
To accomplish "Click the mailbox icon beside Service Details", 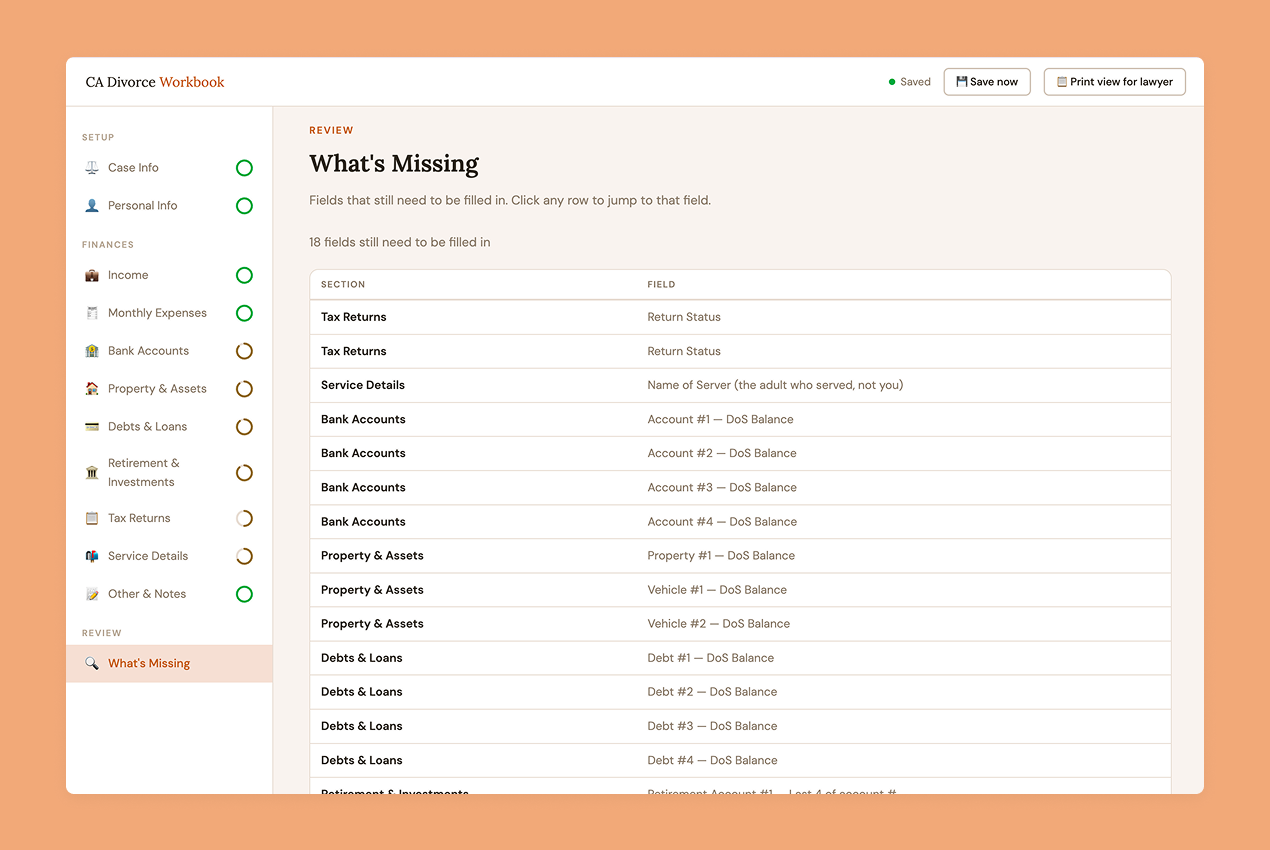I will click(x=92, y=556).
